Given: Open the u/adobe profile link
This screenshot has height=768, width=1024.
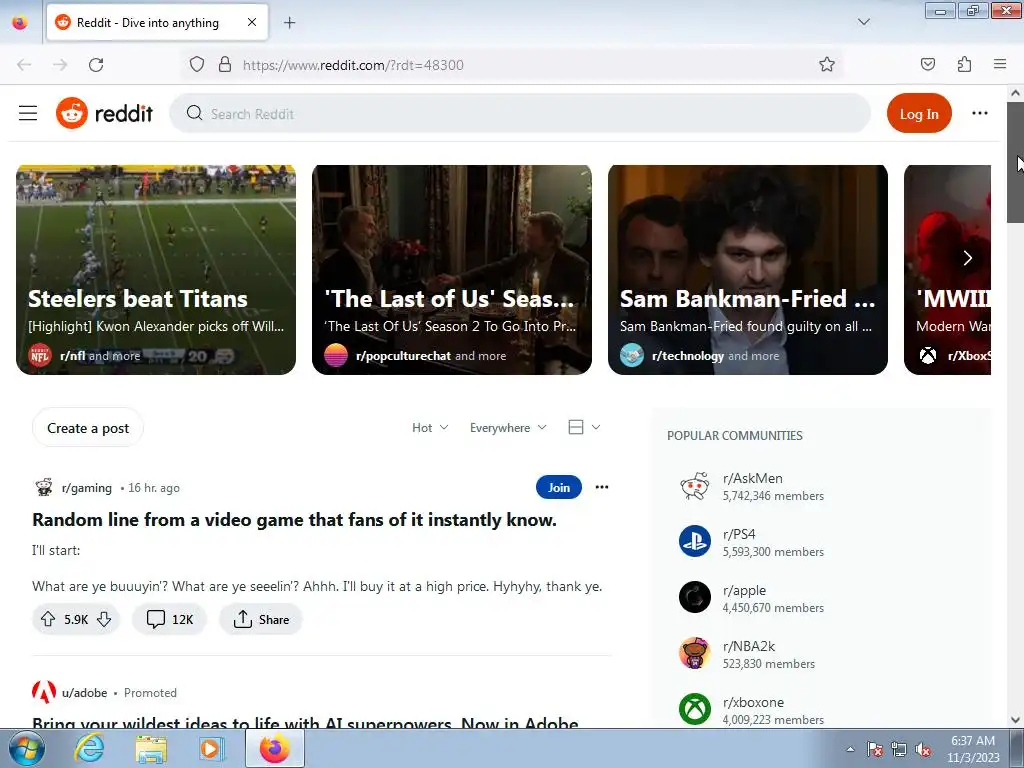Looking at the screenshot, I should click(84, 693).
